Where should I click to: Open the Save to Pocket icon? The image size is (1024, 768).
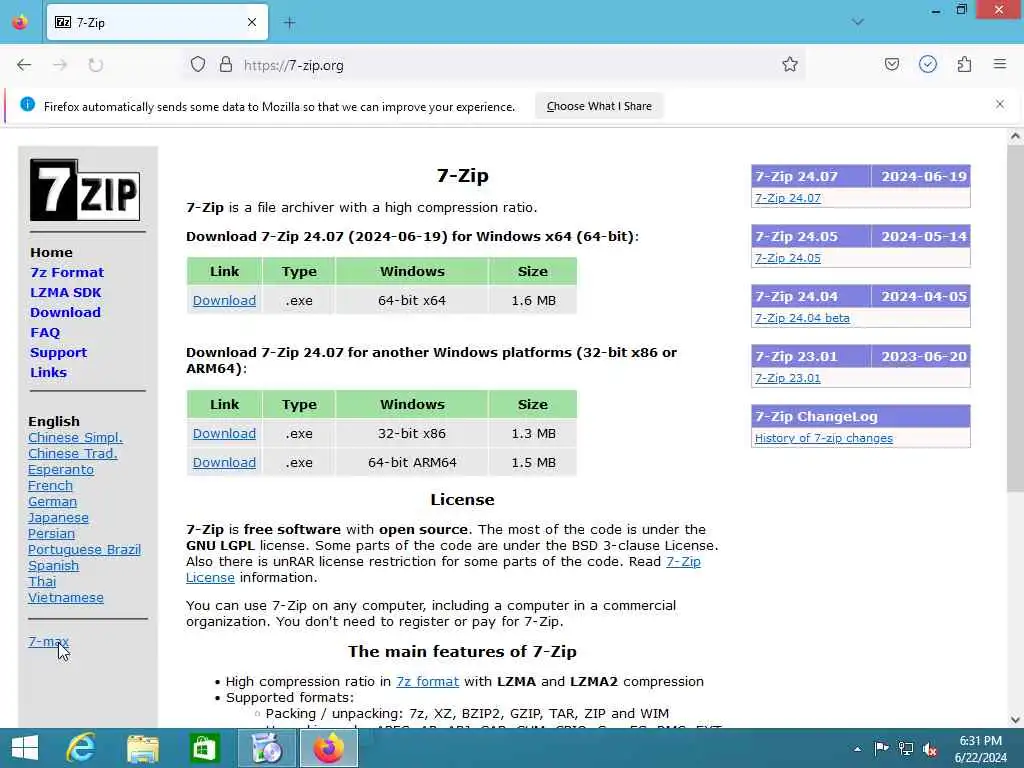click(891, 64)
